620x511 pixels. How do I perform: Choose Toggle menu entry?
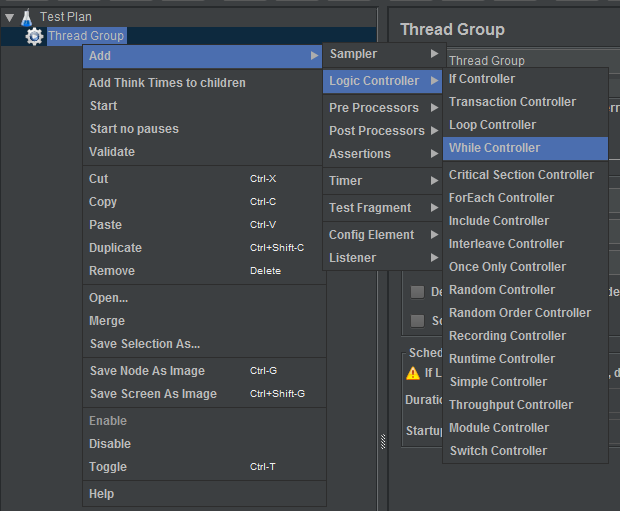tap(204, 467)
